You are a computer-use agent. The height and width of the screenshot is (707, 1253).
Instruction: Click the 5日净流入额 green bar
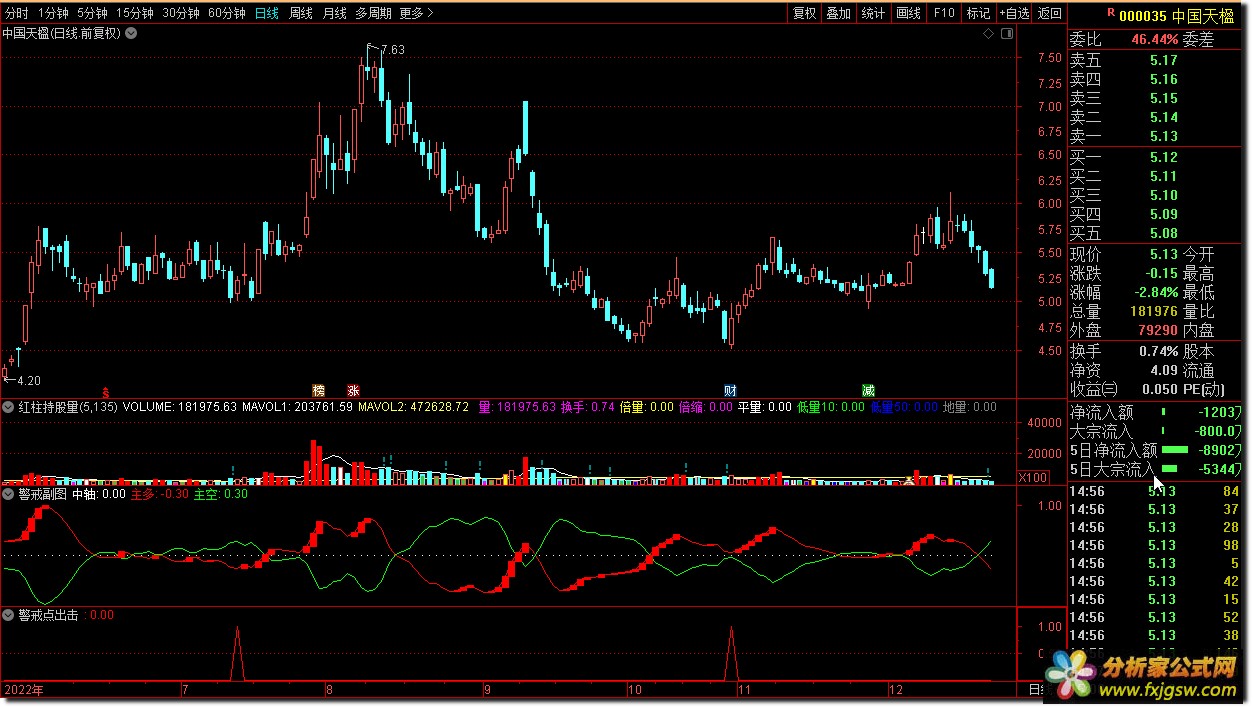[1175, 450]
